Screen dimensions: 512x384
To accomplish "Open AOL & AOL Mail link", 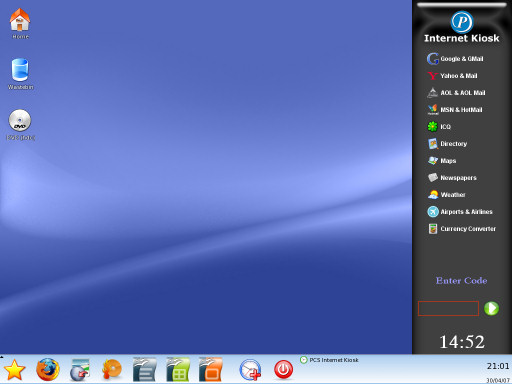I will (x=463, y=93).
